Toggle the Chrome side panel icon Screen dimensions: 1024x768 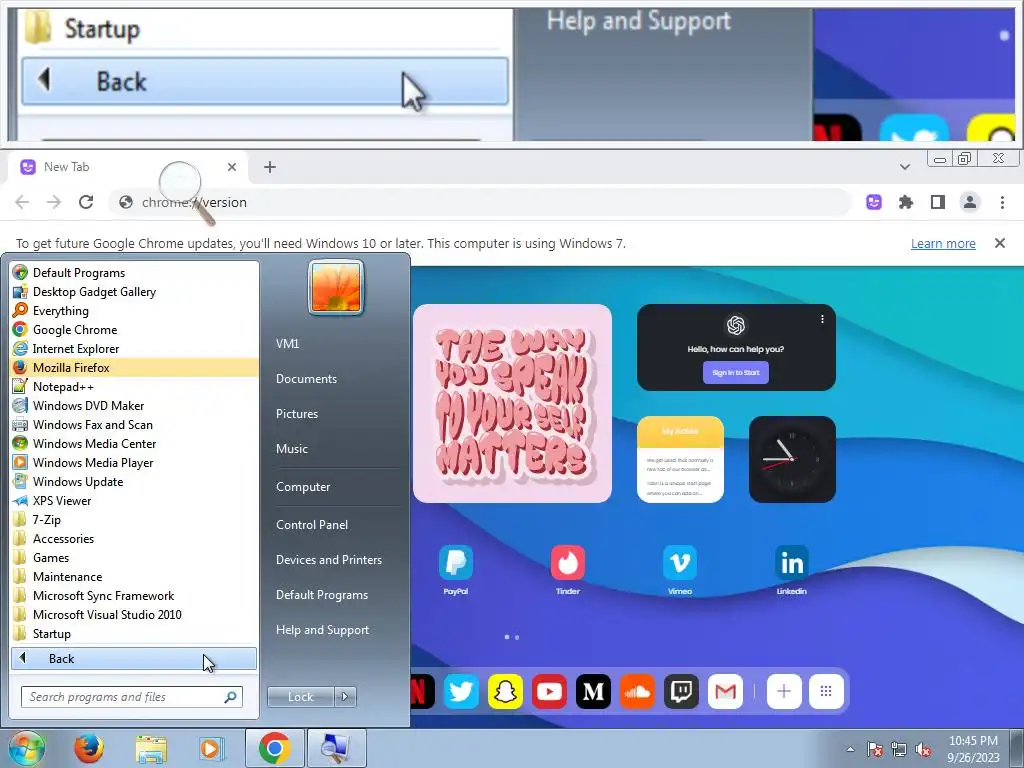point(938,202)
